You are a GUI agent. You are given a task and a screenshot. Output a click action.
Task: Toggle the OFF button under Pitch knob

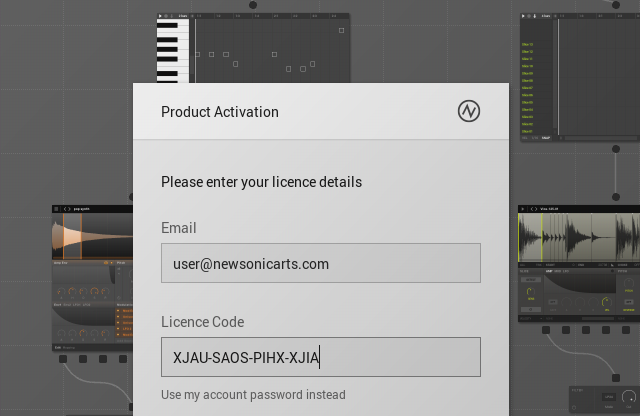pos(629,302)
